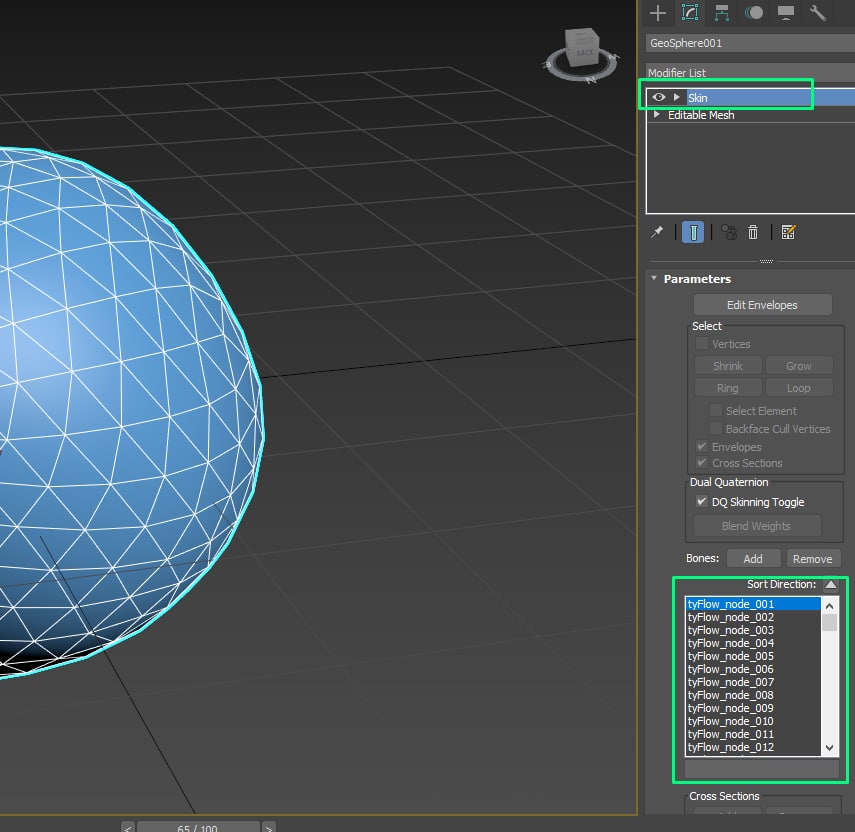
Task: Click the Add bones button
Action: tap(753, 559)
